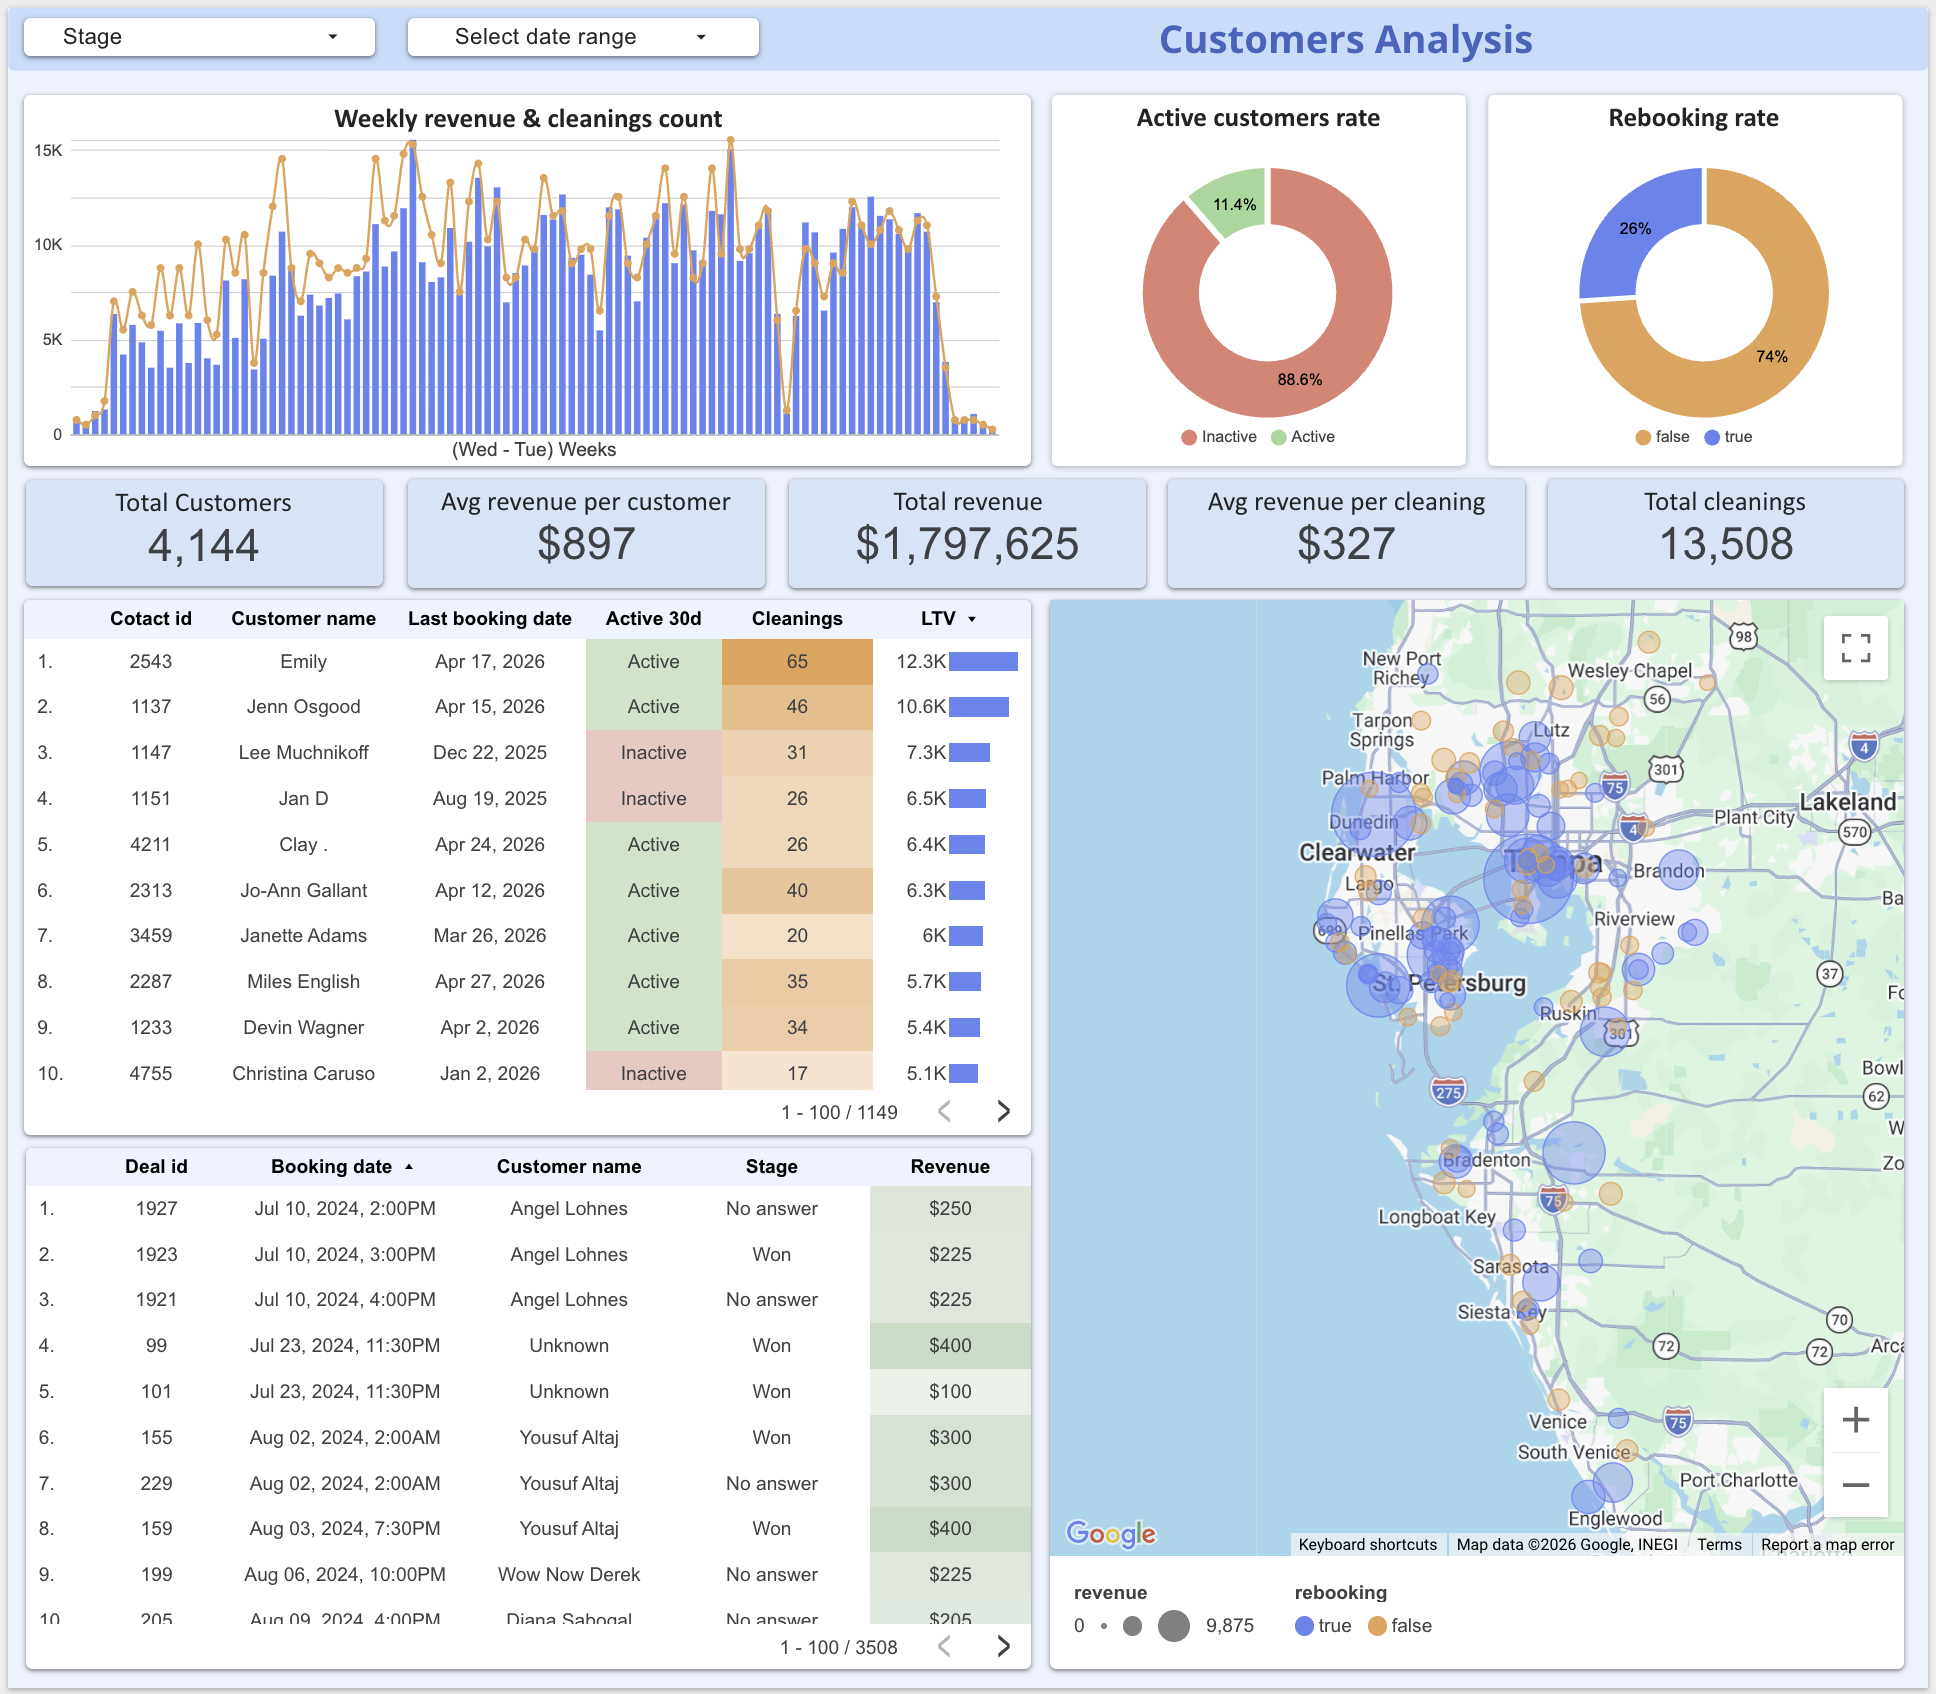Screen dimensions: 1936x1694
Task: Click Devin Wagner customer name
Action: [304, 1028]
